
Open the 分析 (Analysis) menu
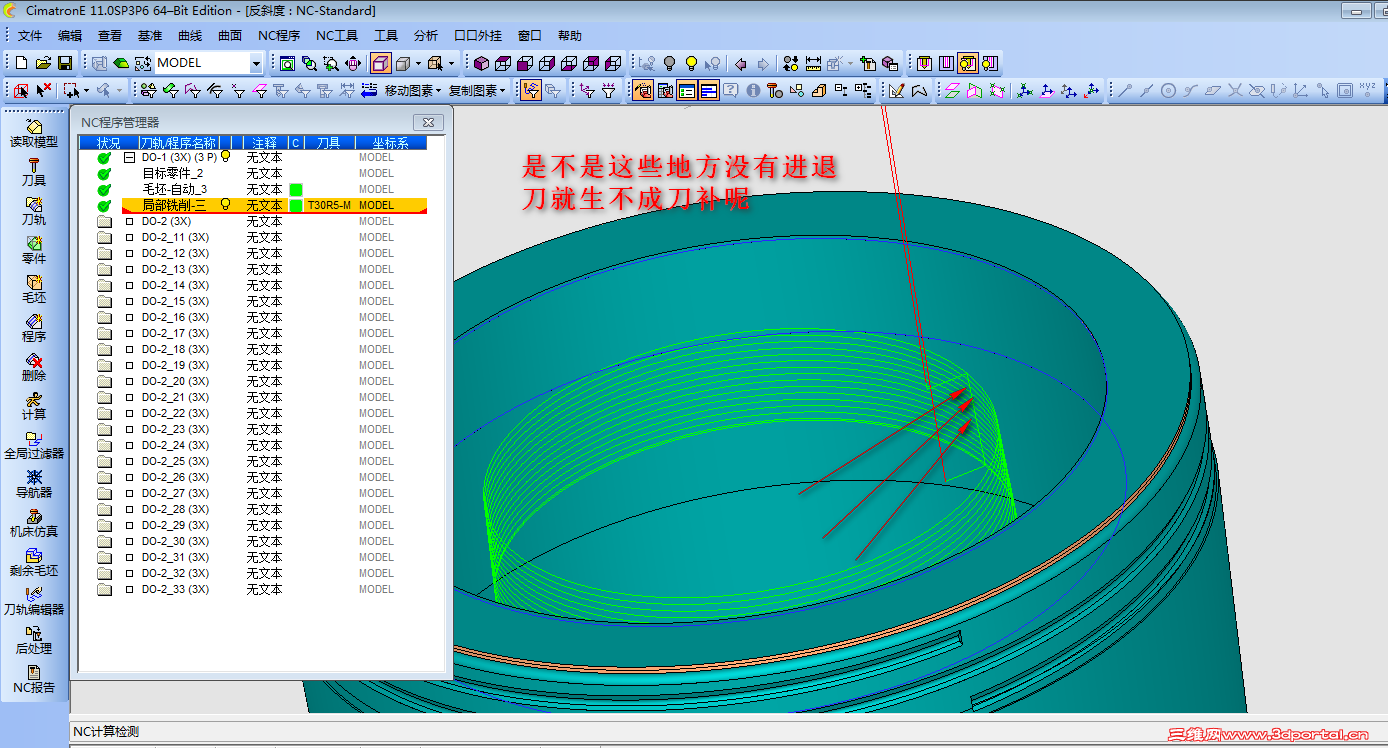click(426, 36)
